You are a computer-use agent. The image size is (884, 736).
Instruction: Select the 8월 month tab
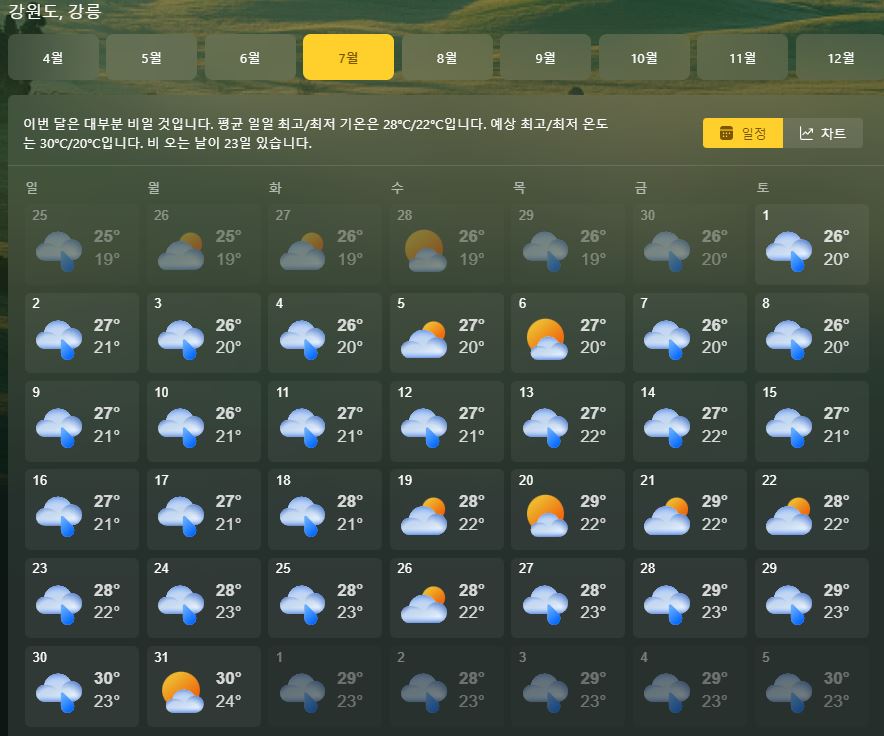pos(447,57)
